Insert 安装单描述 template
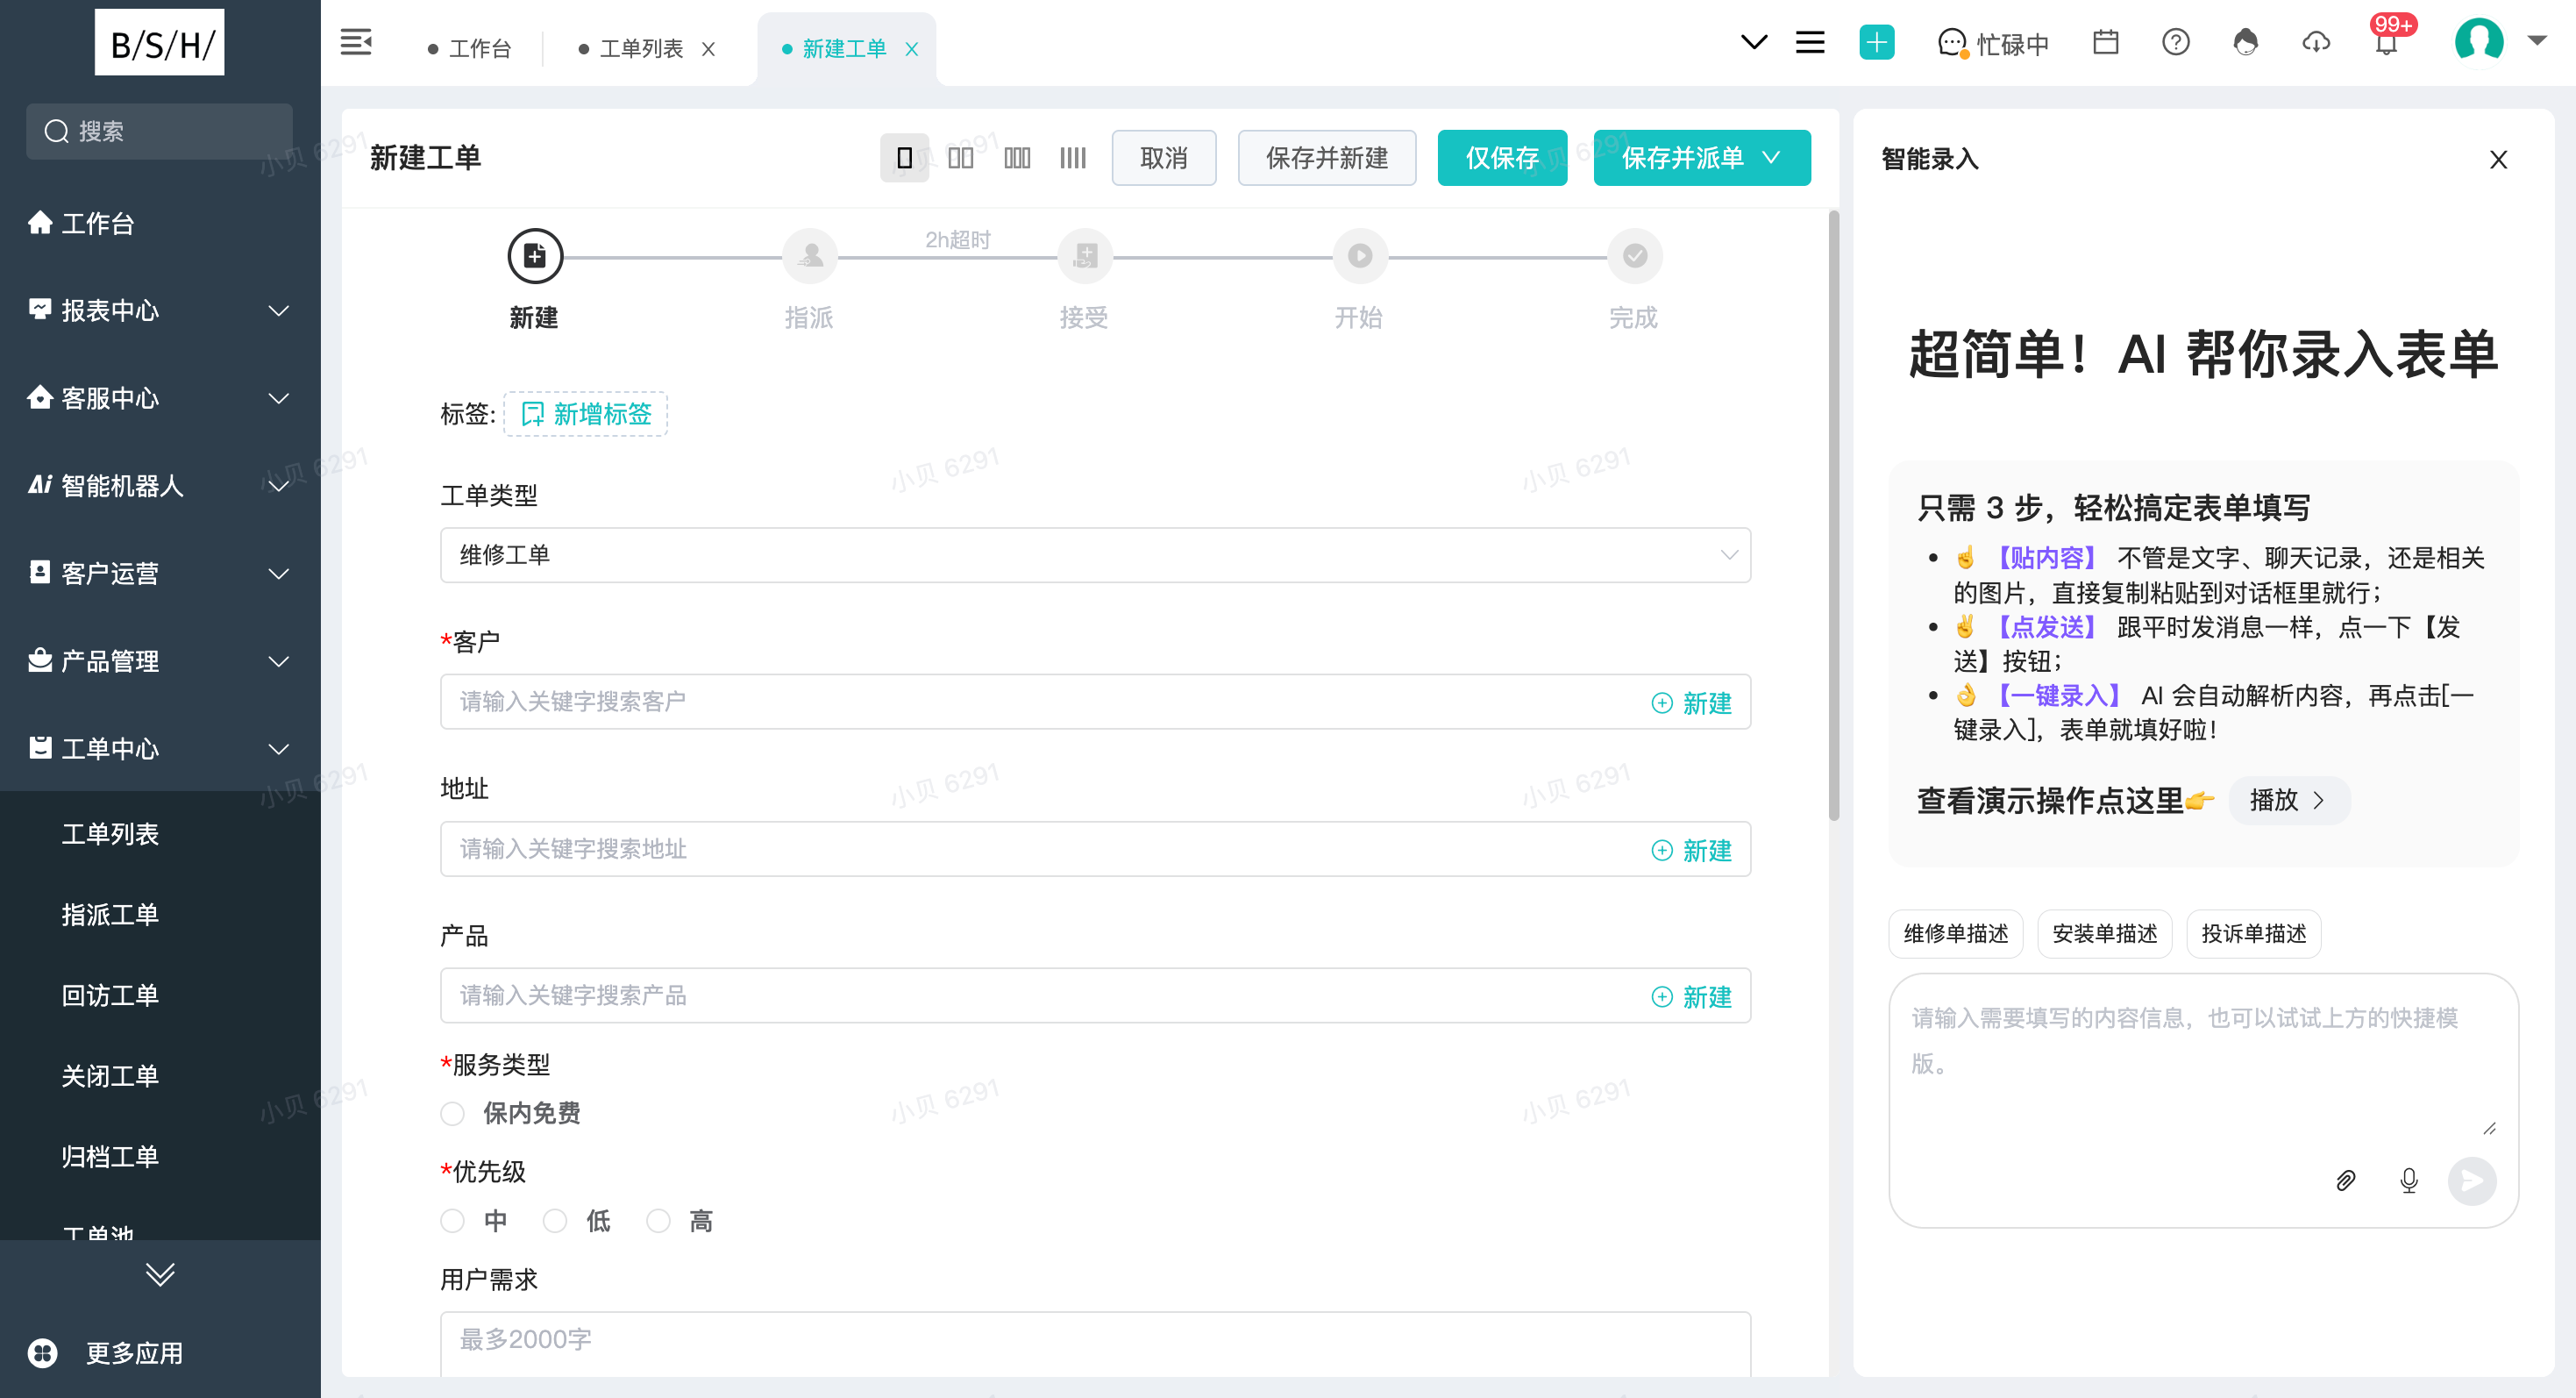 (x=2105, y=934)
